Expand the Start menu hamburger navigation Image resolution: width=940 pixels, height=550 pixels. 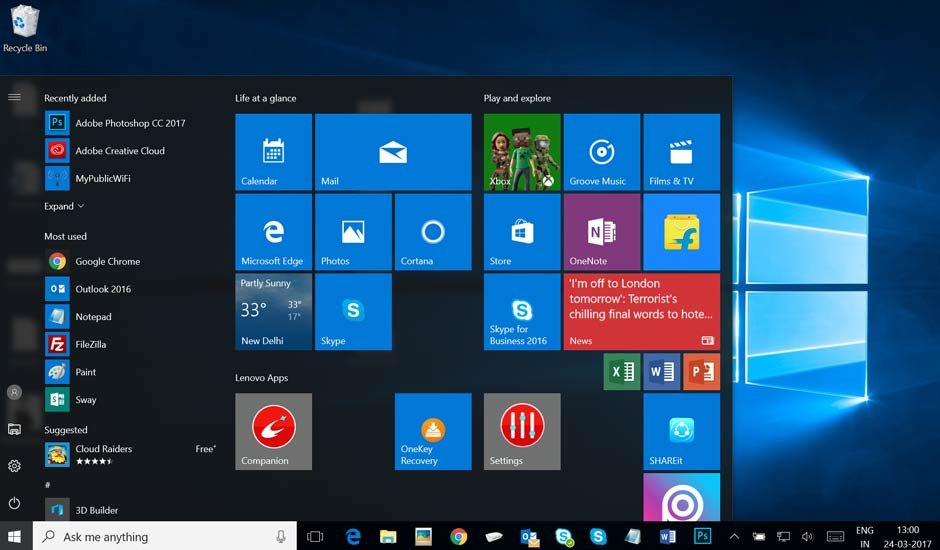14,97
